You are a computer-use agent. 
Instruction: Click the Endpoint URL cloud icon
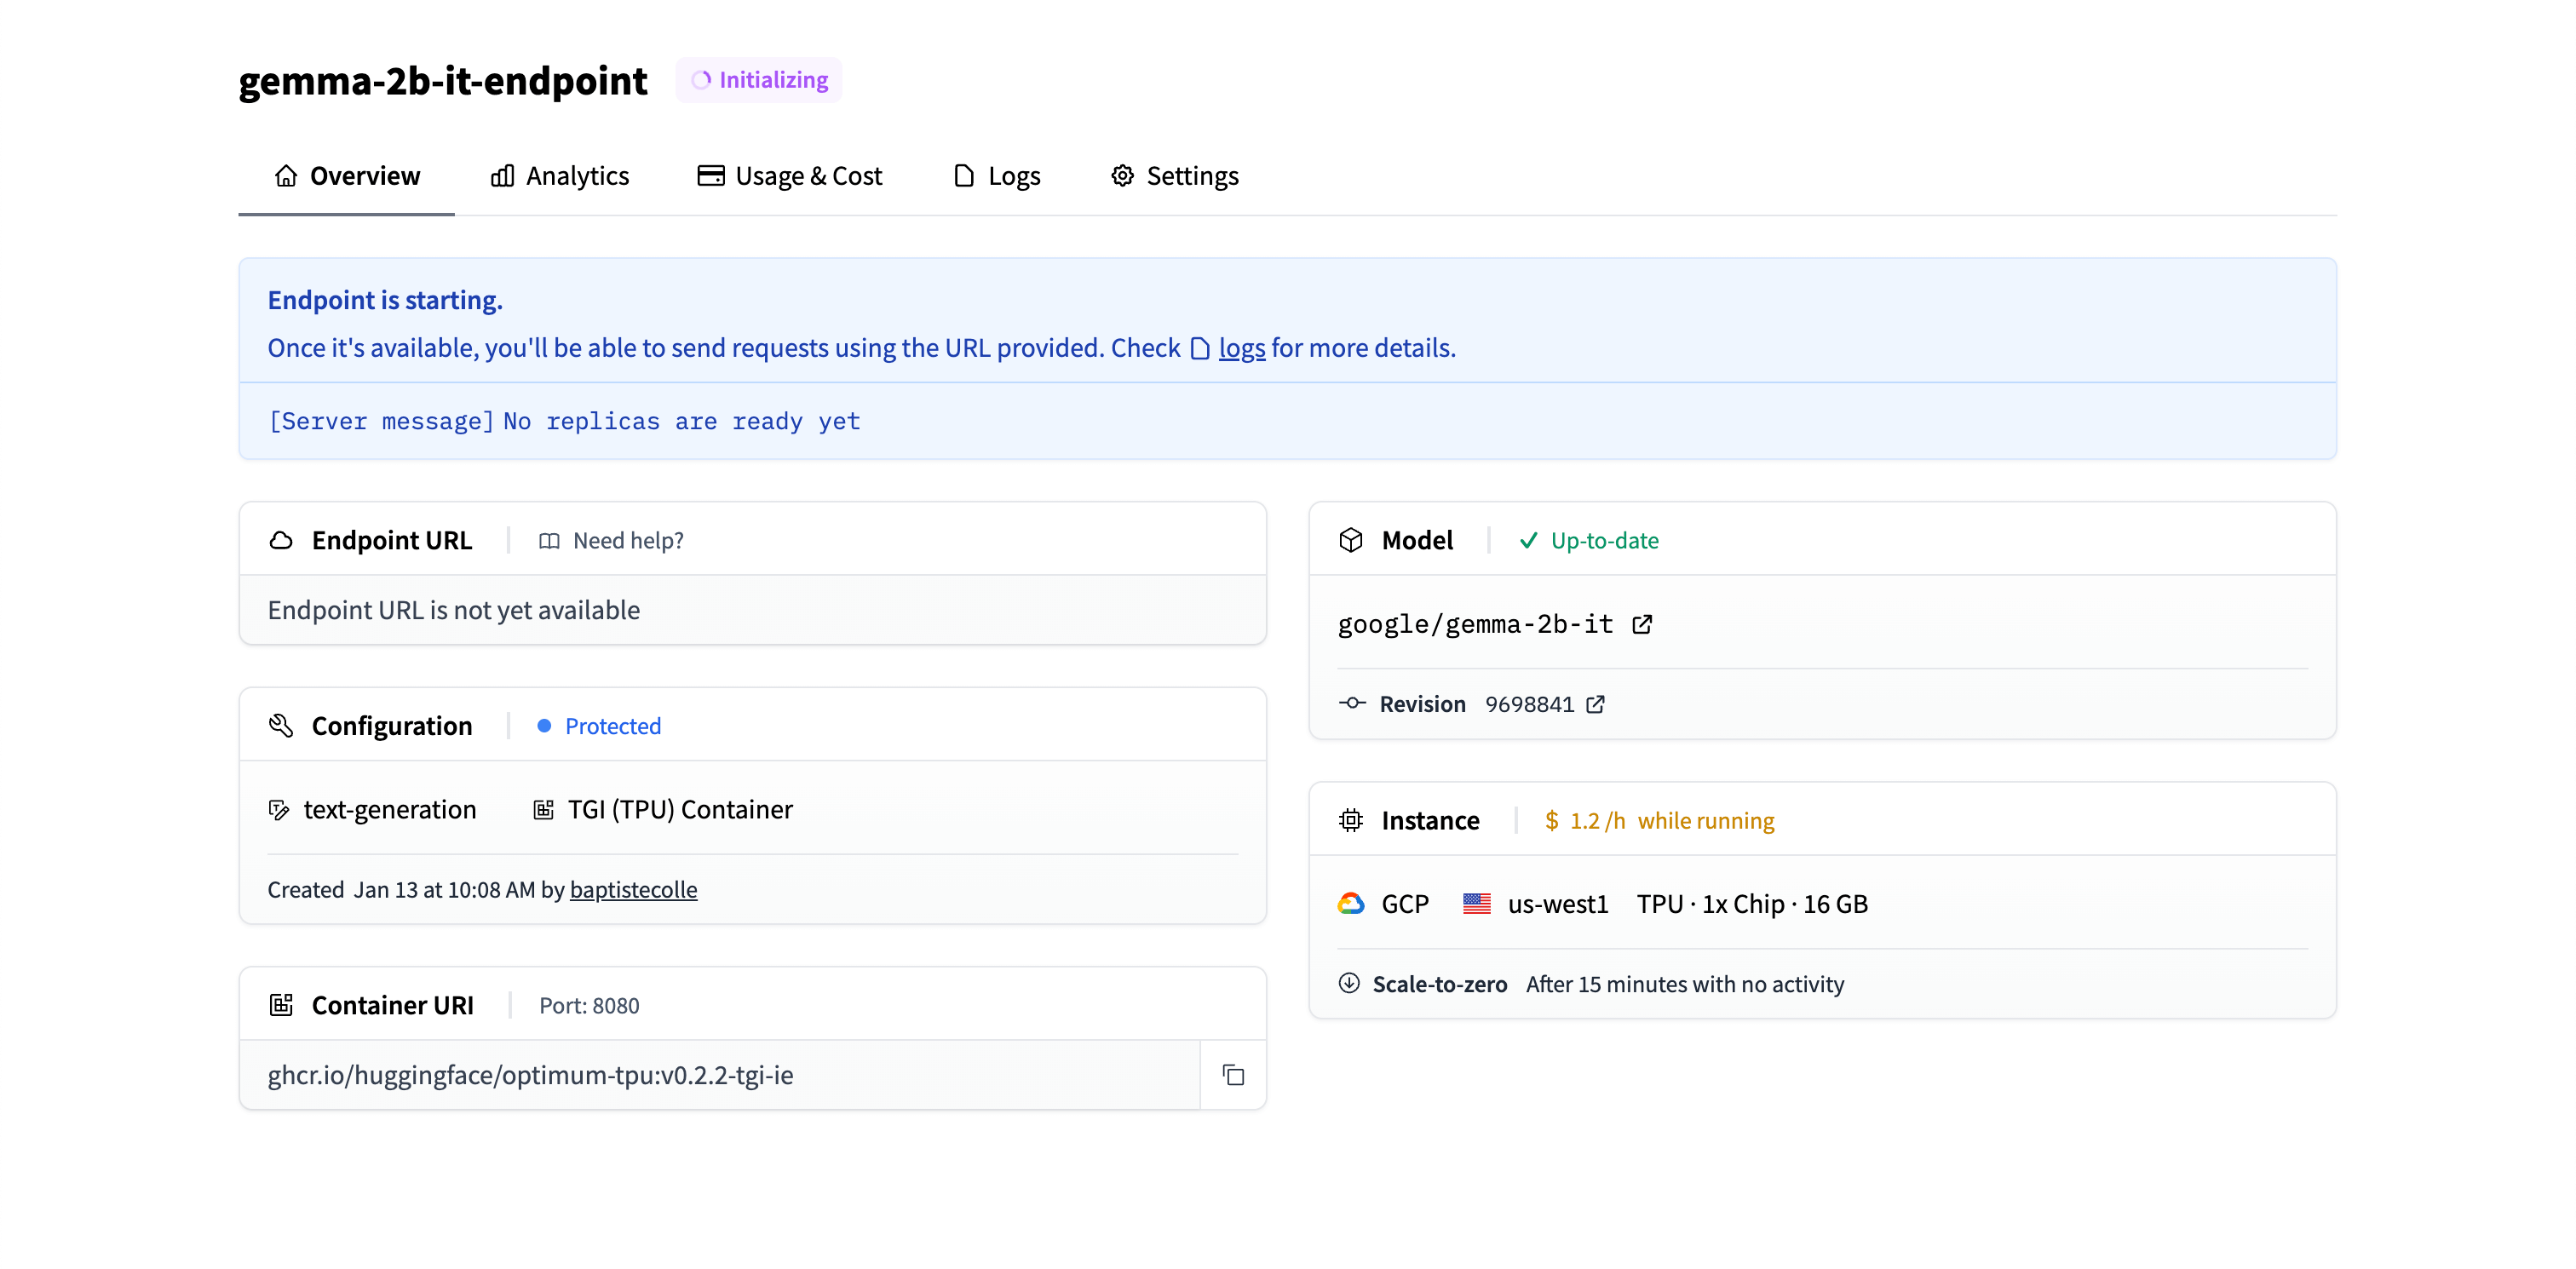point(281,540)
